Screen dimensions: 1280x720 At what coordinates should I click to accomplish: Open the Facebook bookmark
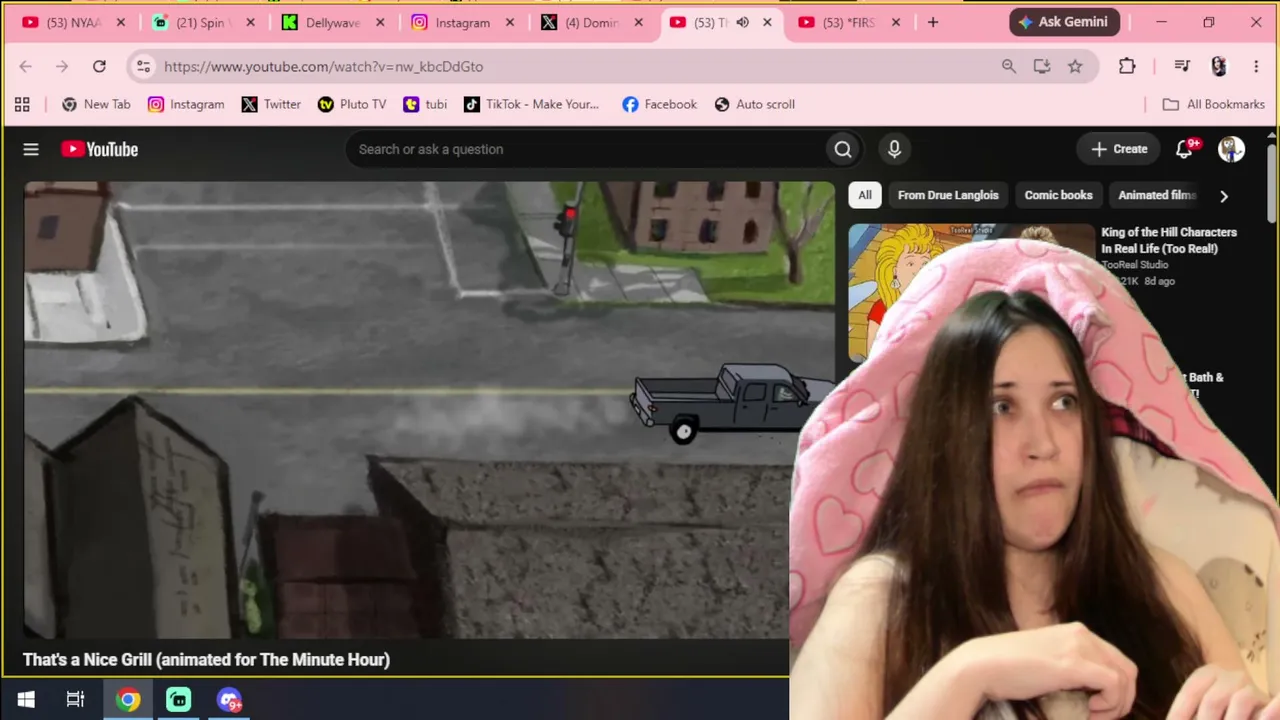tap(659, 104)
